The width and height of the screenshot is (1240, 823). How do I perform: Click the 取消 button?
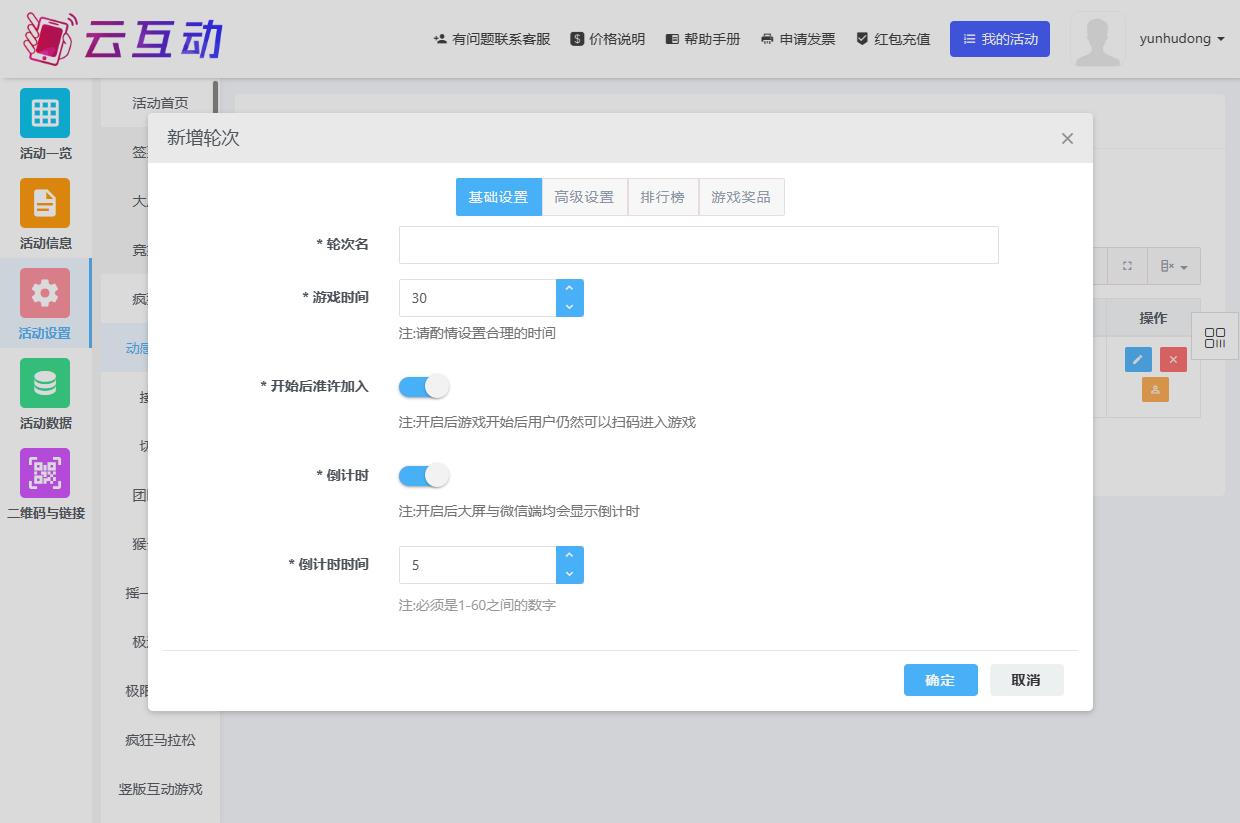1026,680
